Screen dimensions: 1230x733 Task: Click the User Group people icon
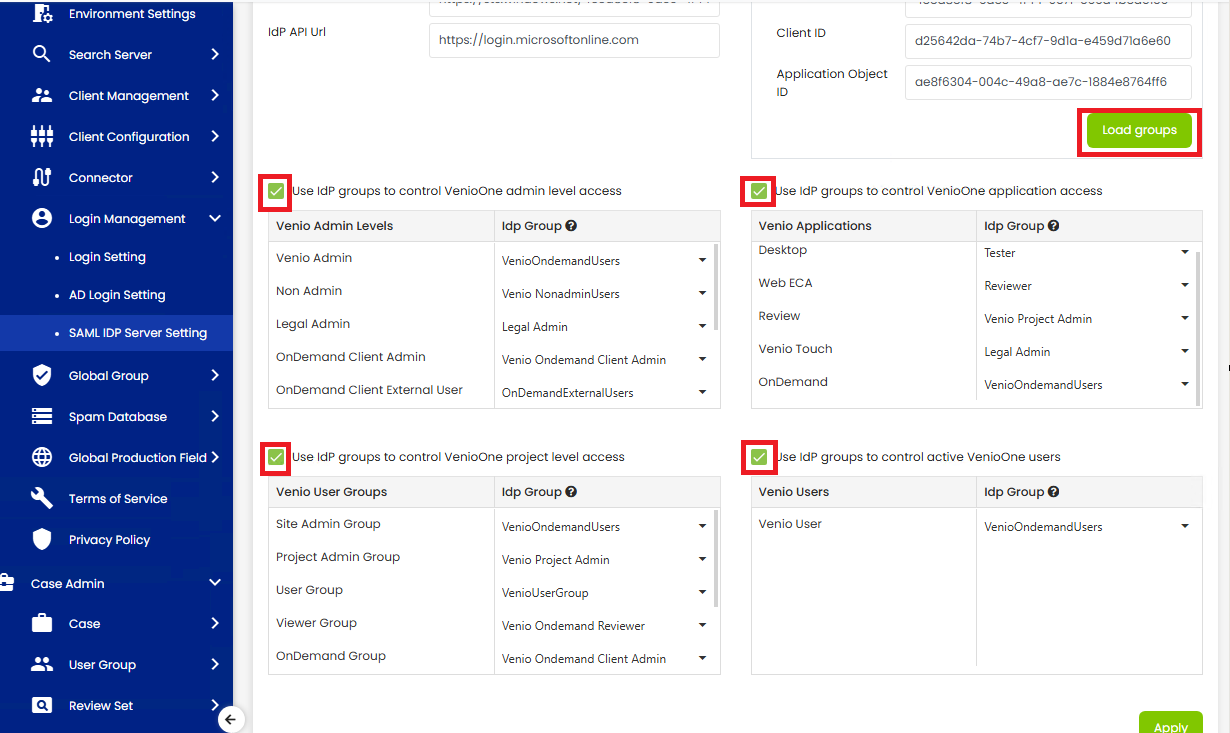tap(42, 664)
